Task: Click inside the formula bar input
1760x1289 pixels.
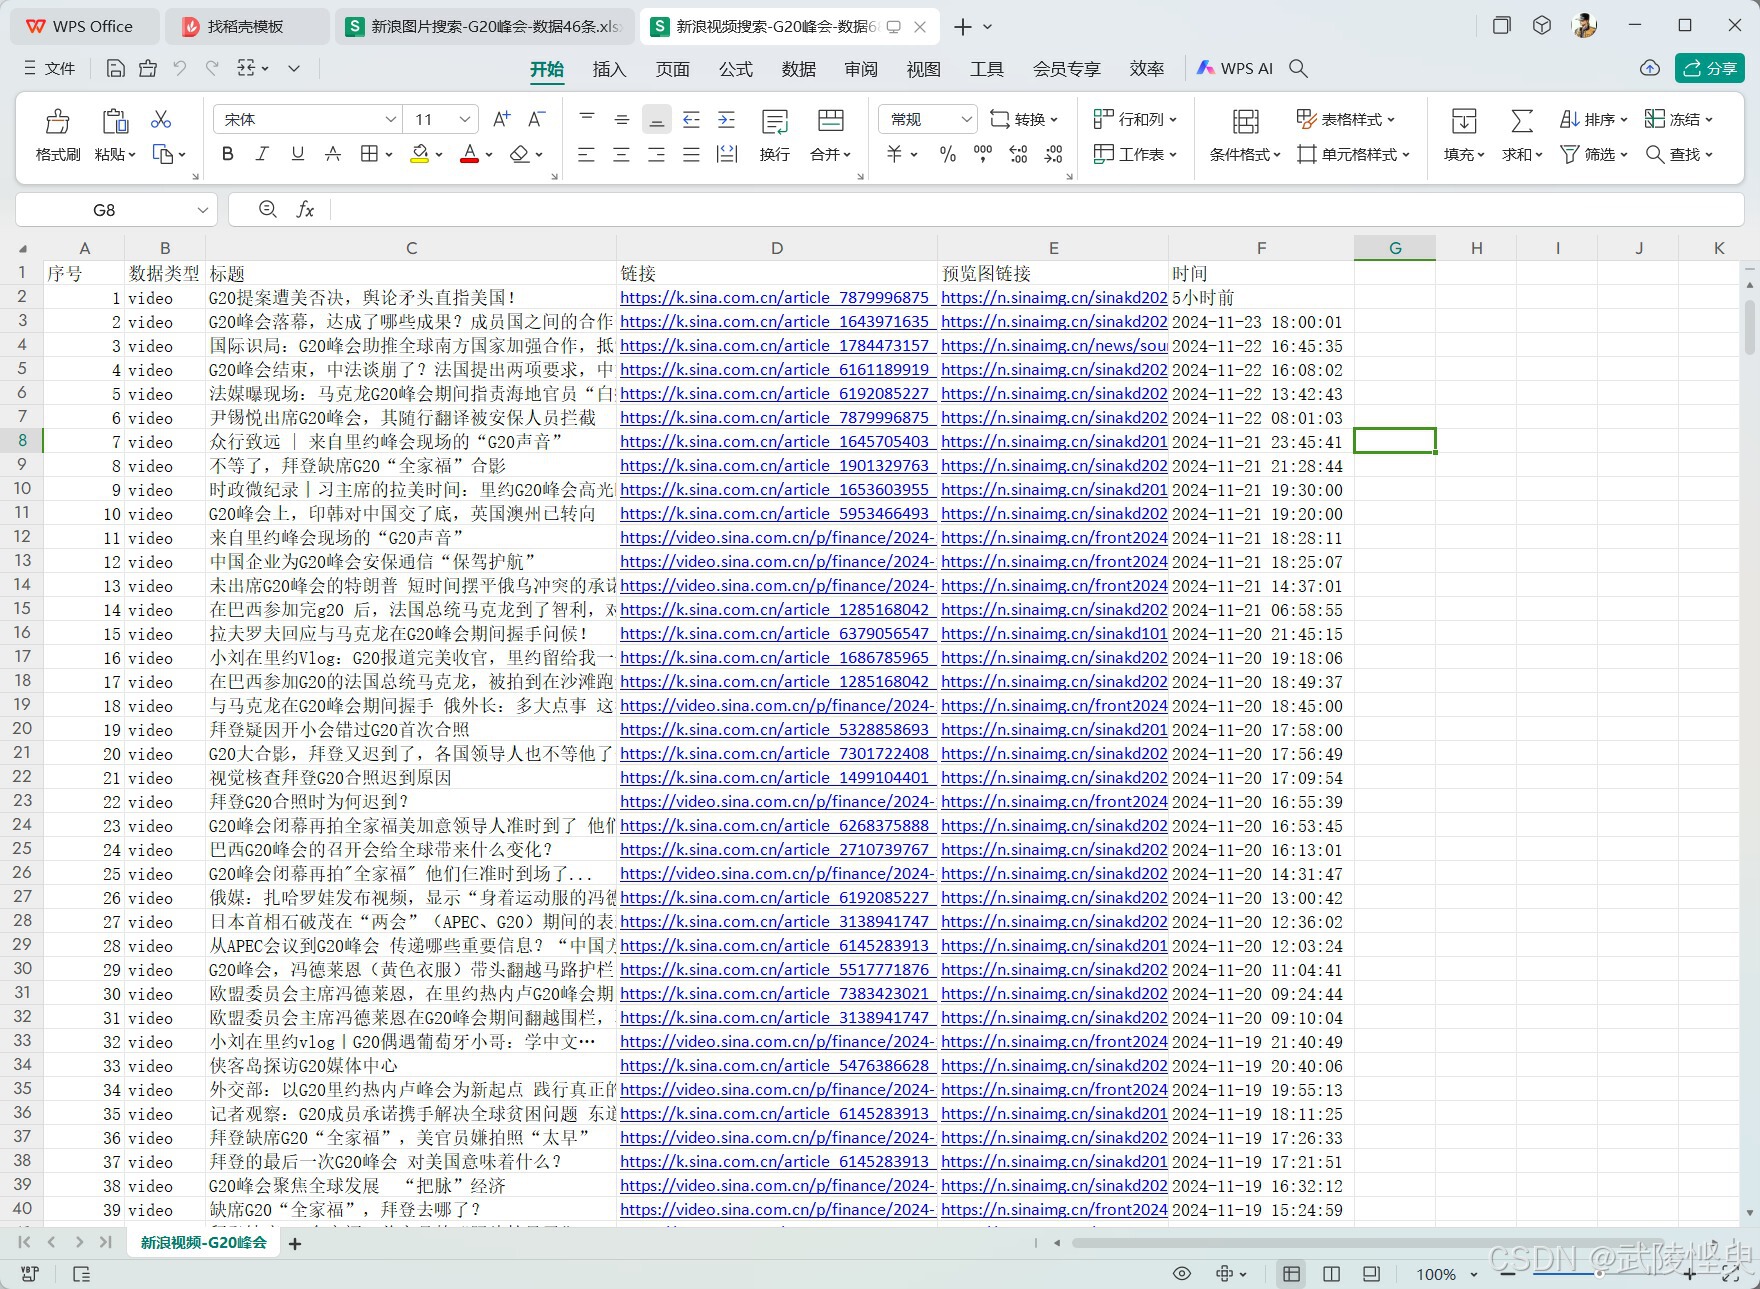Action: pos(1035,209)
